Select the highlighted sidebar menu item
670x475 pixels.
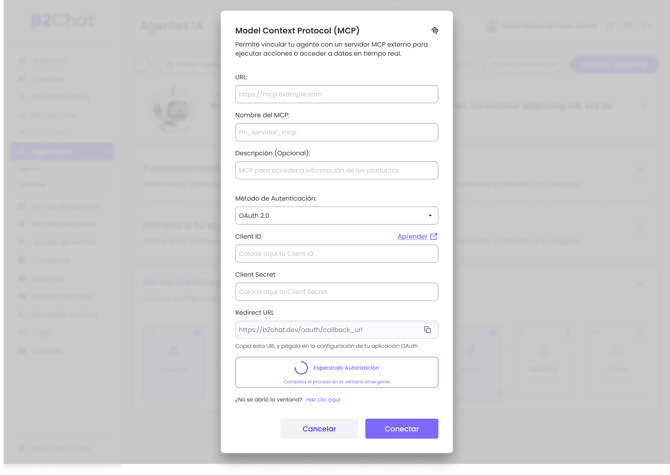pos(62,152)
